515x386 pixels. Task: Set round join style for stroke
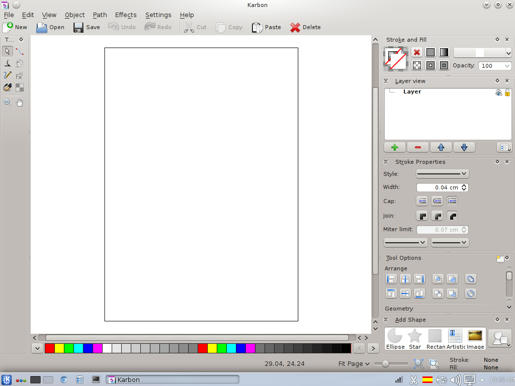(437, 216)
